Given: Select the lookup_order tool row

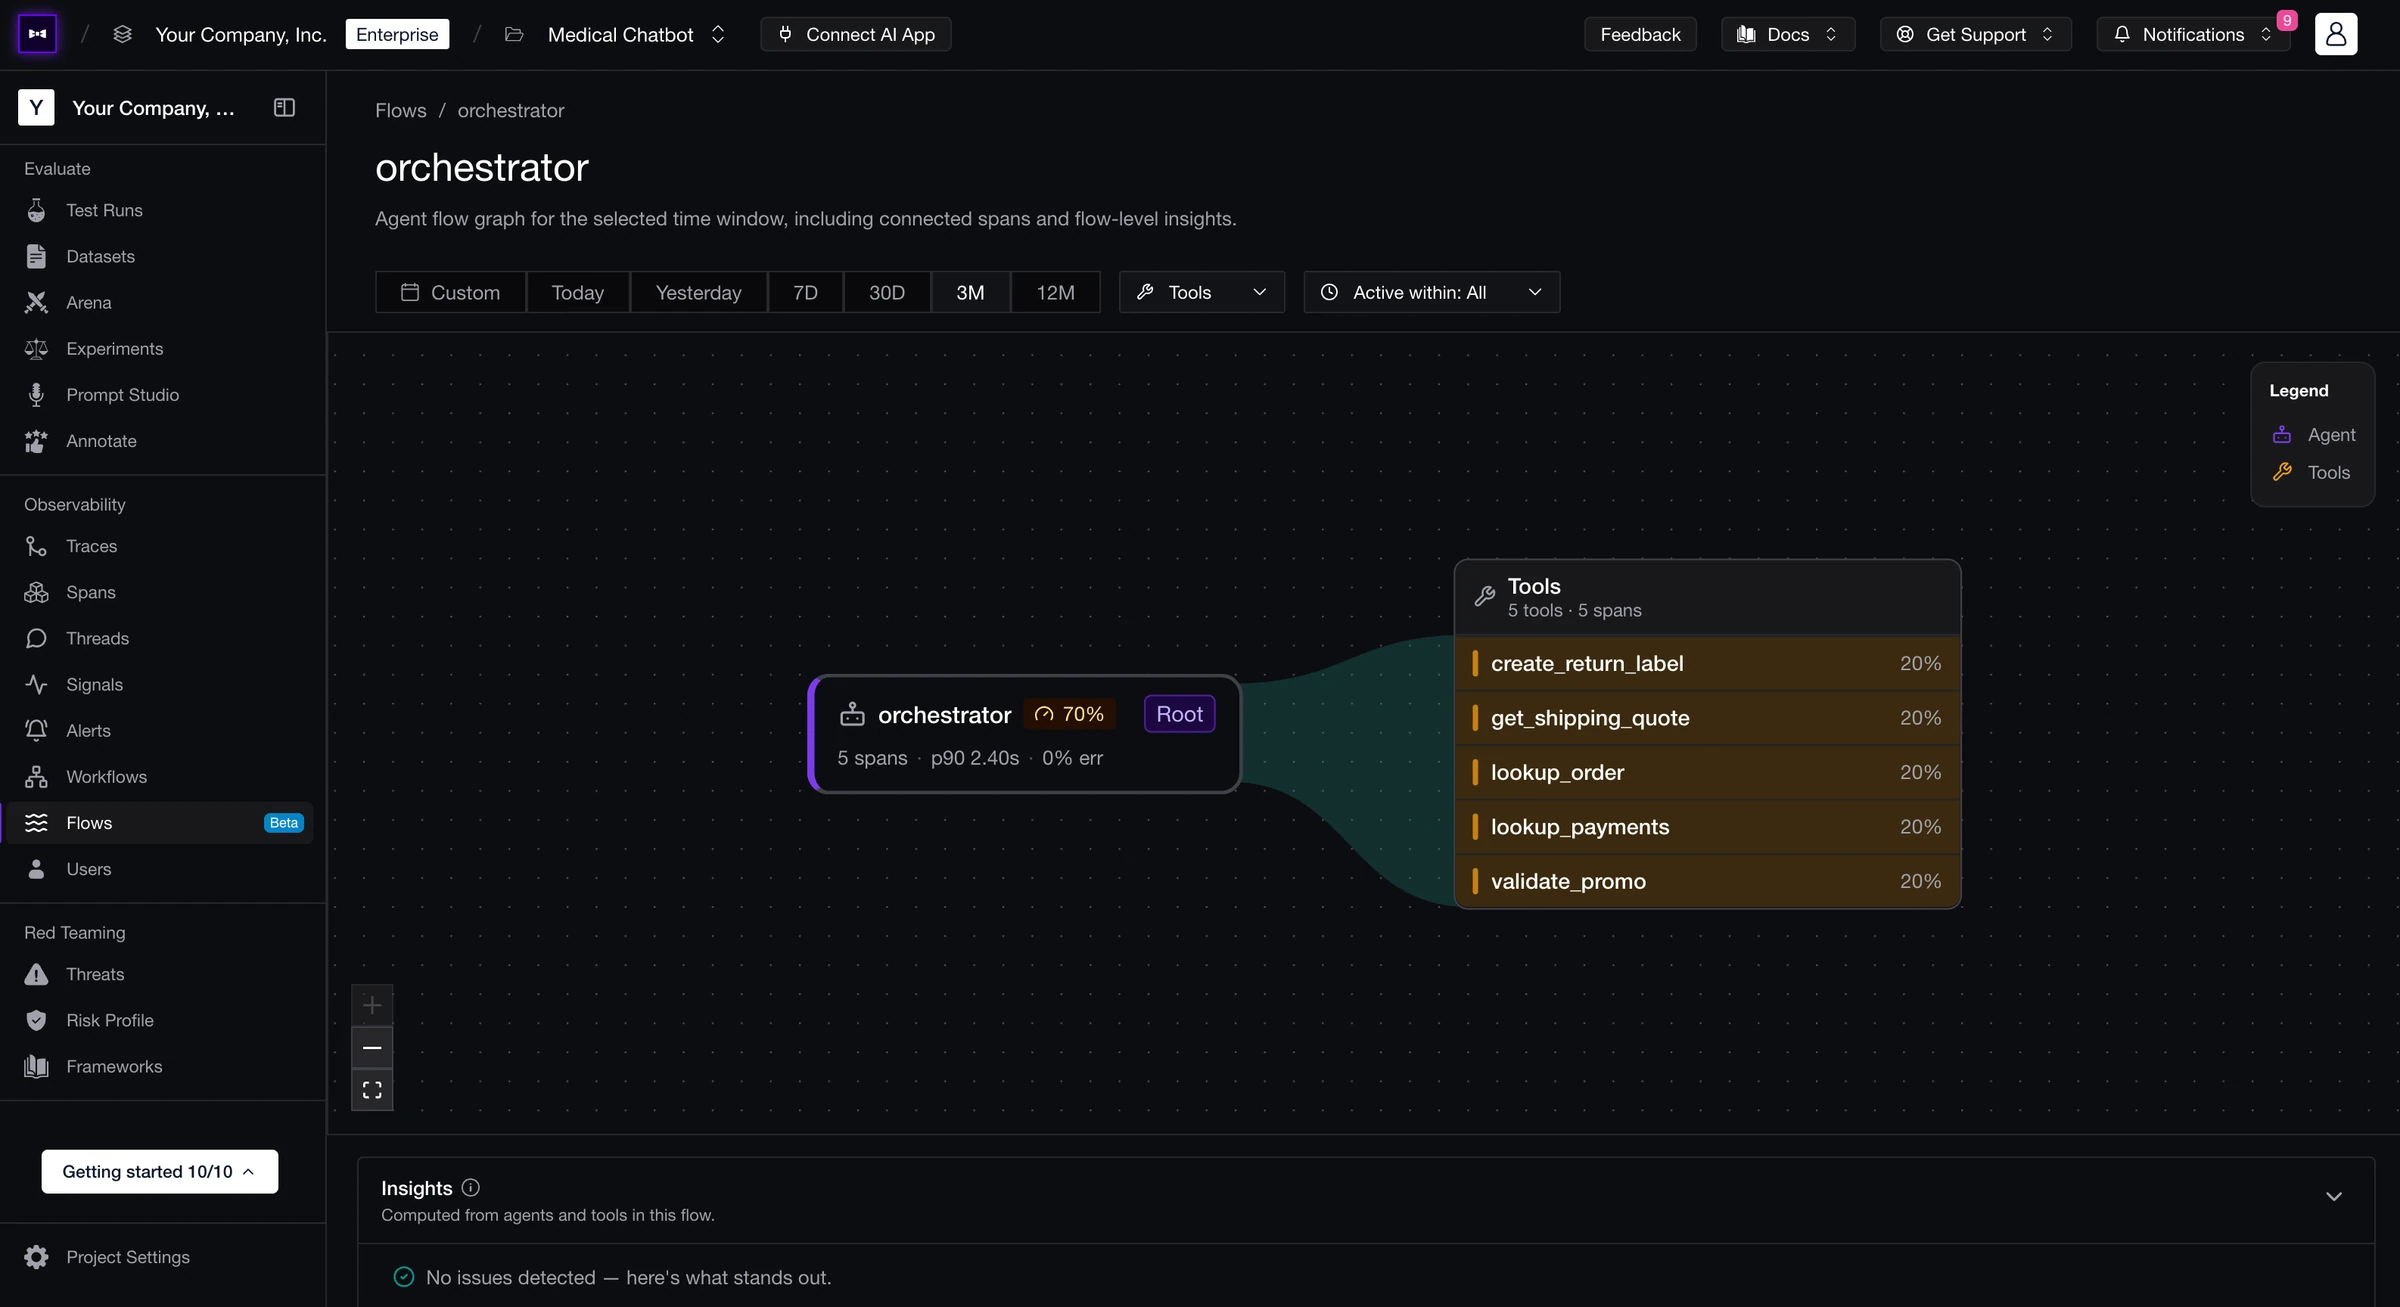Looking at the screenshot, I should point(1707,773).
